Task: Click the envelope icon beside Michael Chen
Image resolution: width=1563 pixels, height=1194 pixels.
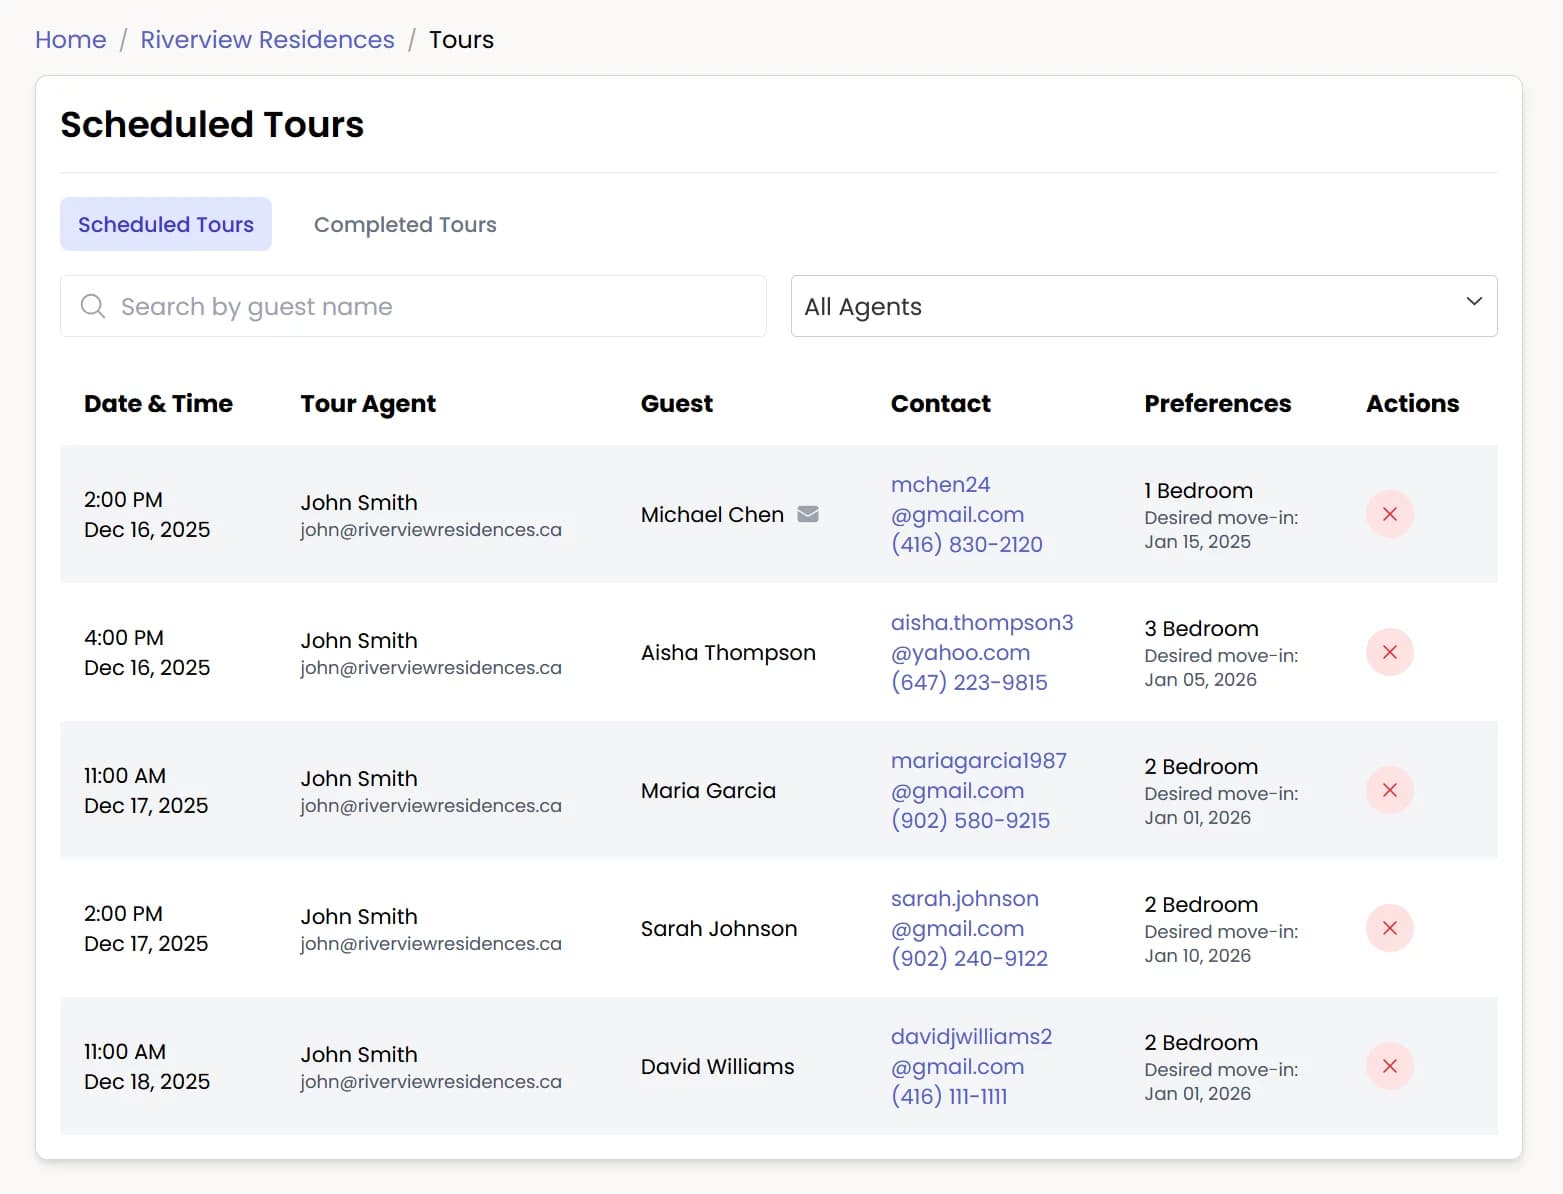Action: coord(807,514)
